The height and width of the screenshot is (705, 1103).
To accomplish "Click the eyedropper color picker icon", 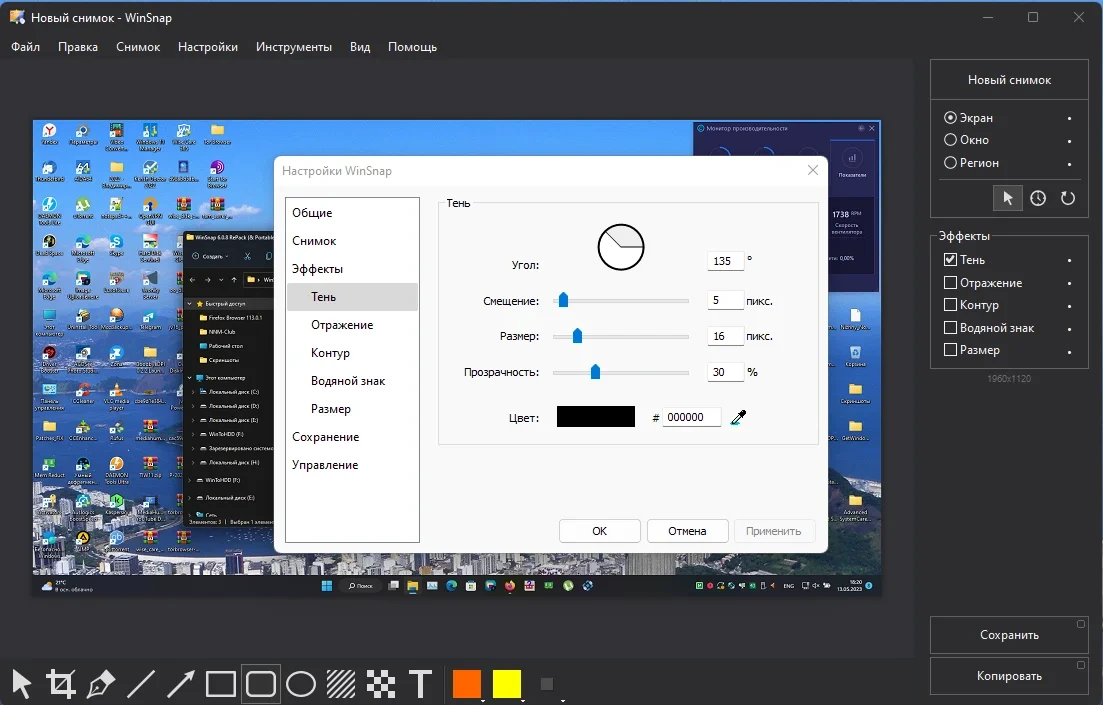I will (738, 417).
